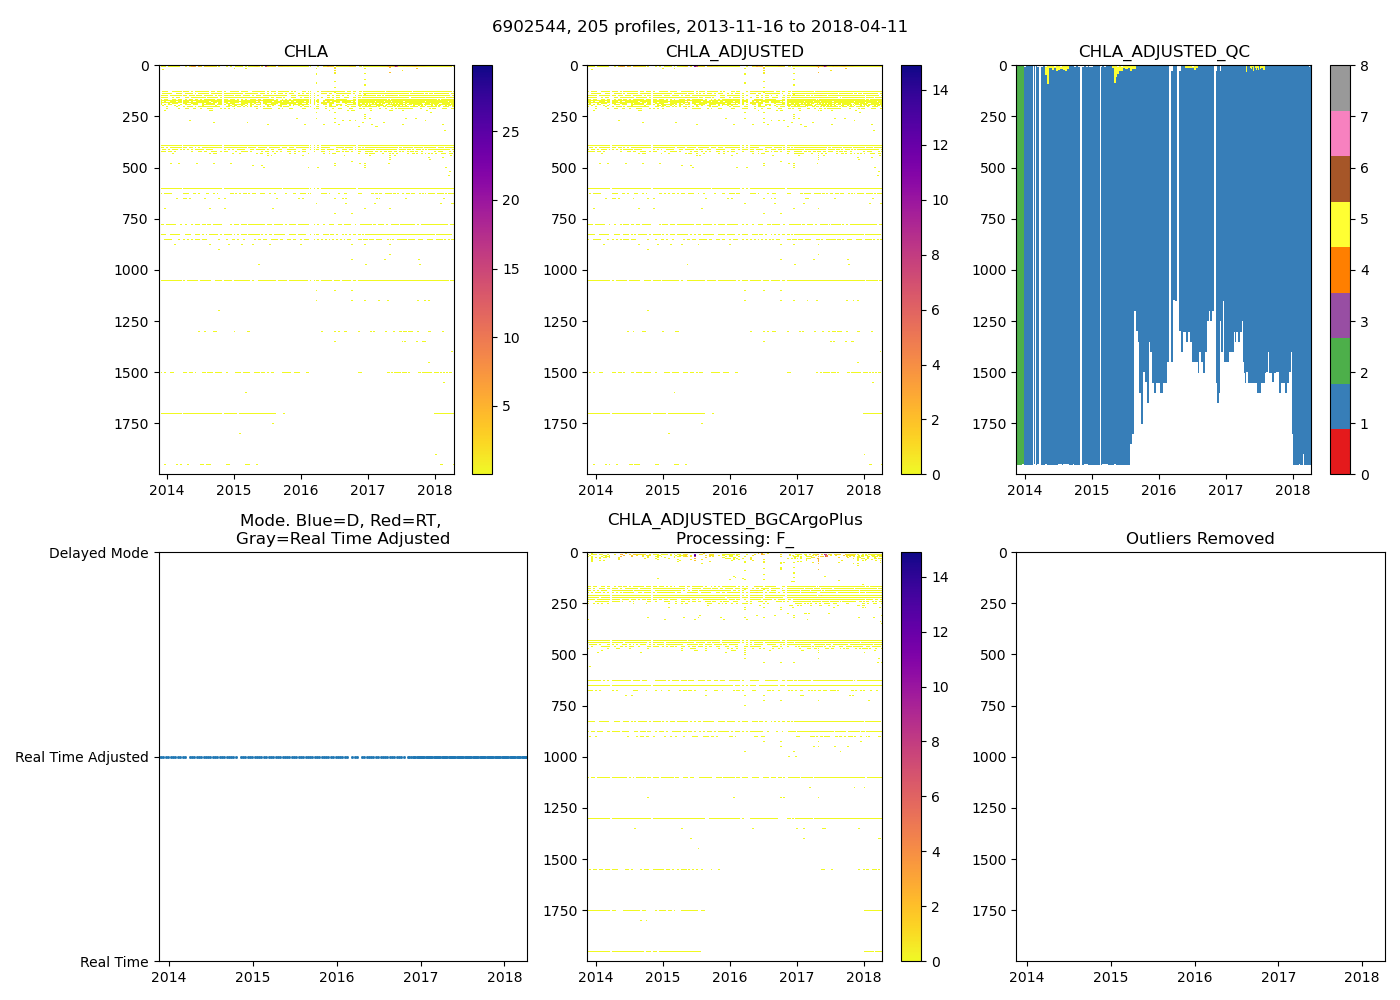Click the yellow QC colorbar segment
The height and width of the screenshot is (1000, 1400).
[x=1340, y=224]
